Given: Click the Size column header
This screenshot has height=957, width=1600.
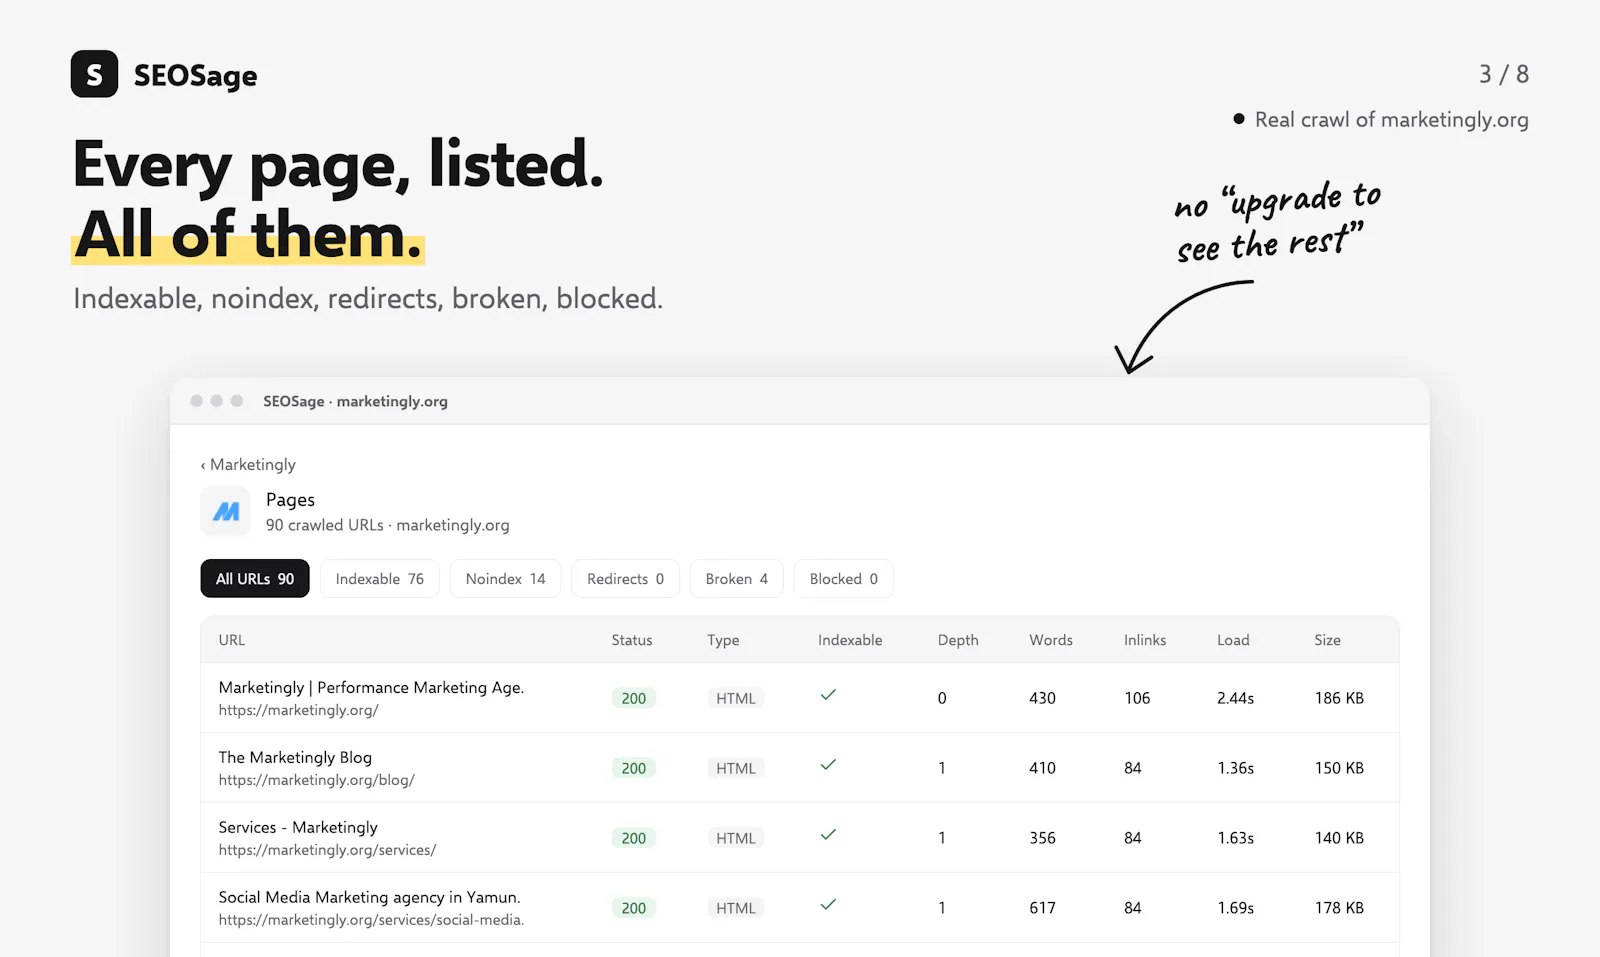Looking at the screenshot, I should tap(1327, 640).
